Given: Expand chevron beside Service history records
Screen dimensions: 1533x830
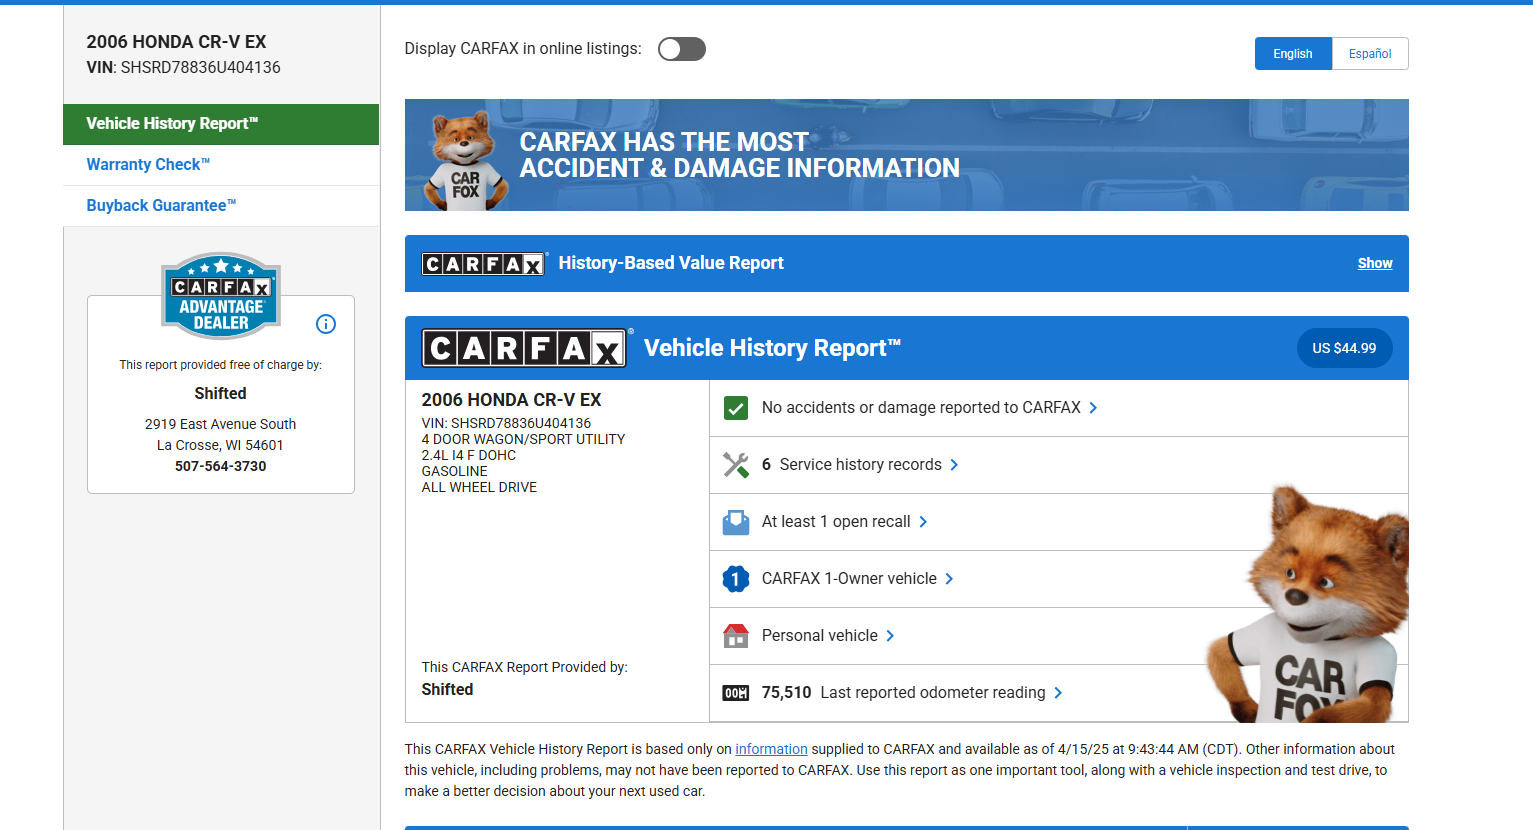Looking at the screenshot, I should click(x=954, y=465).
